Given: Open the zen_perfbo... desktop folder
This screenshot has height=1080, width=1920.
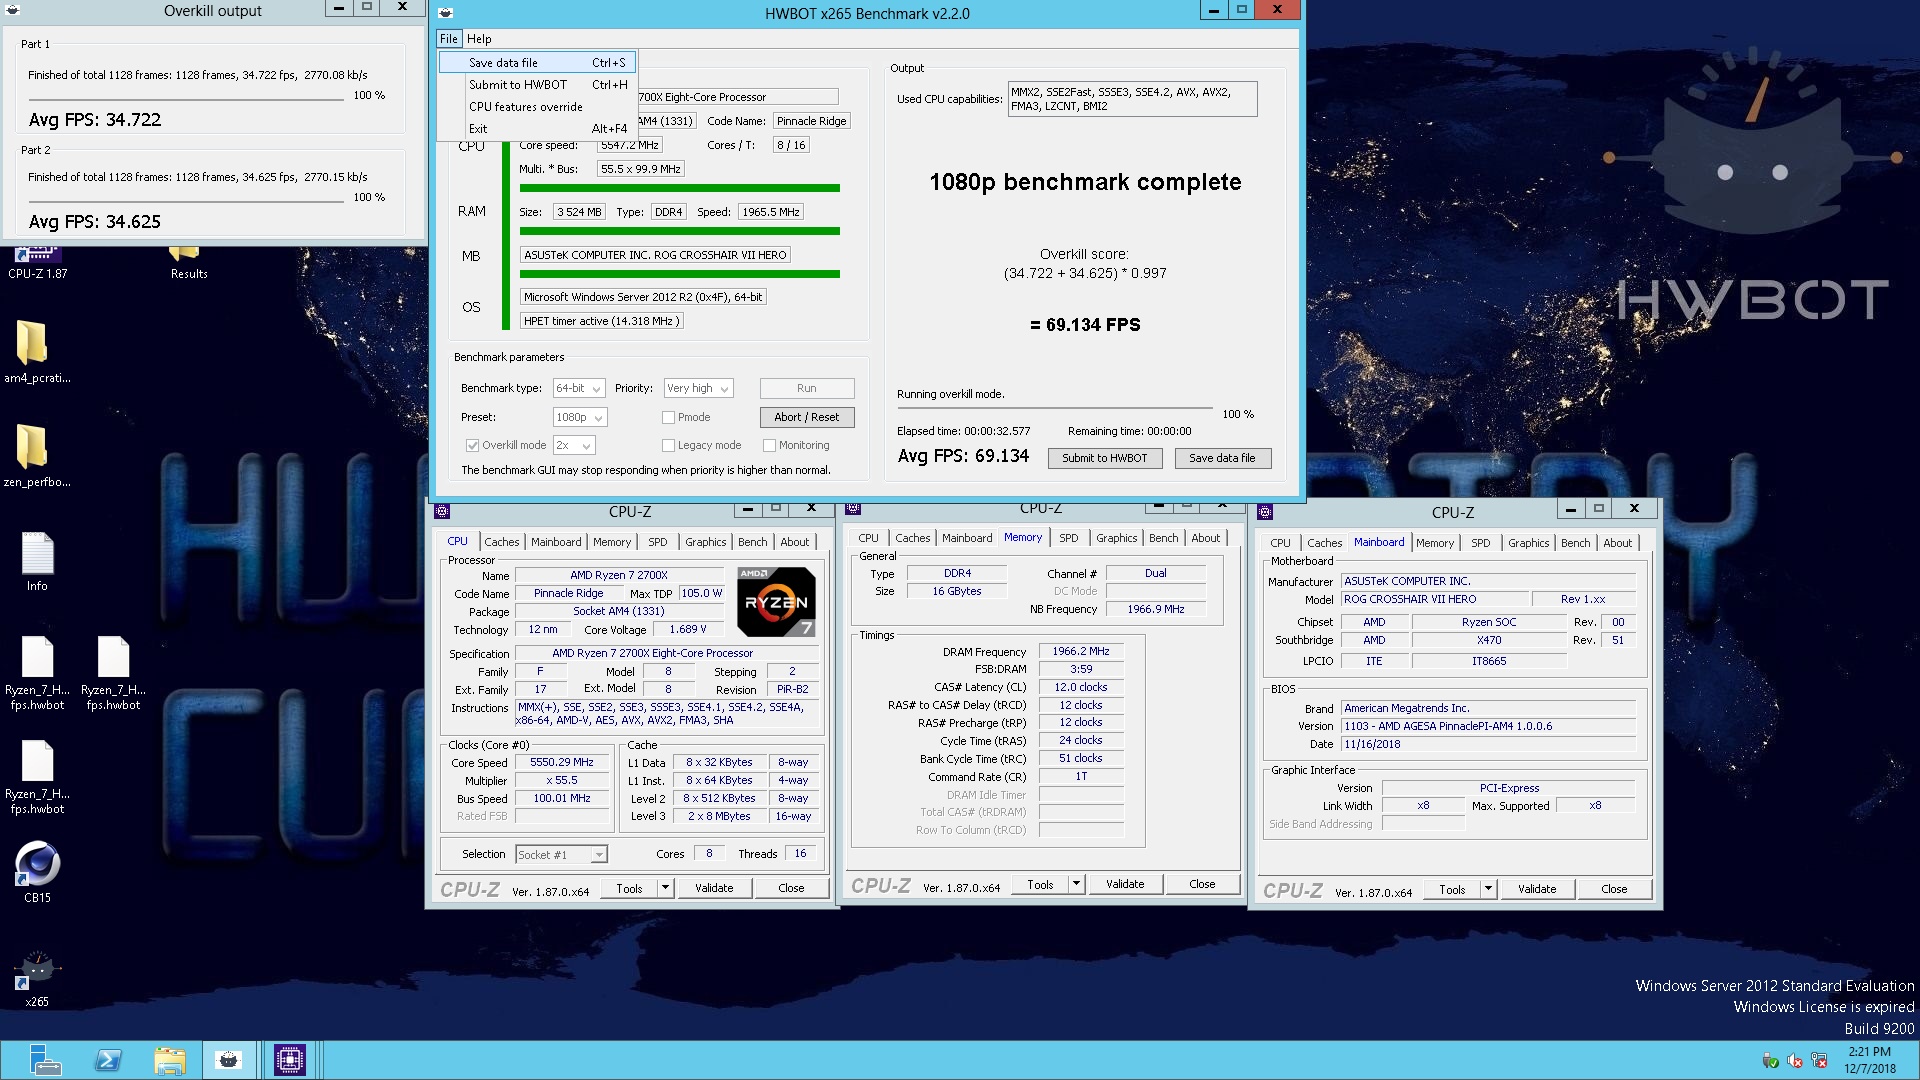Looking at the screenshot, I should pos(36,456).
